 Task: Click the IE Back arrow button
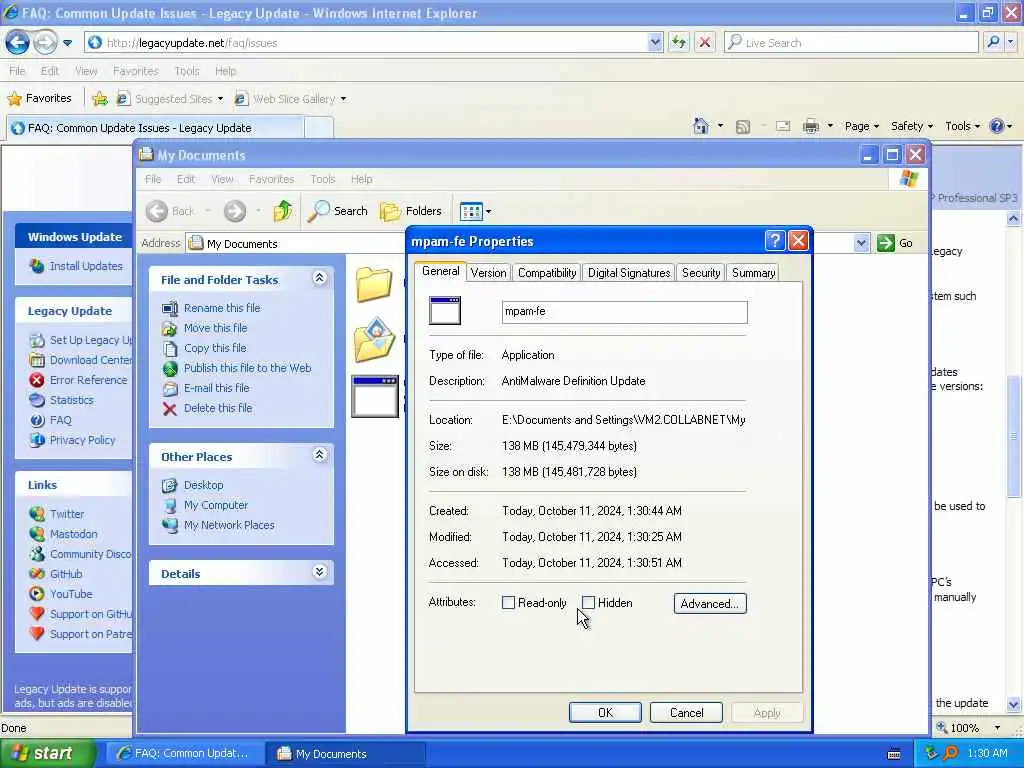click(18, 43)
